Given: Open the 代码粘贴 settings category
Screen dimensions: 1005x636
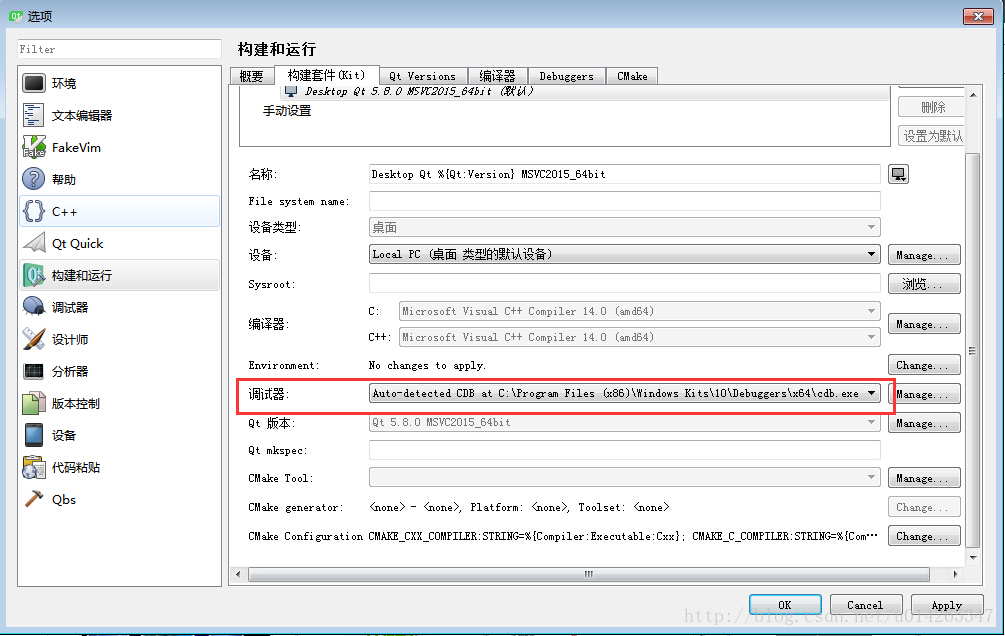Looking at the screenshot, I should pos(119,468).
